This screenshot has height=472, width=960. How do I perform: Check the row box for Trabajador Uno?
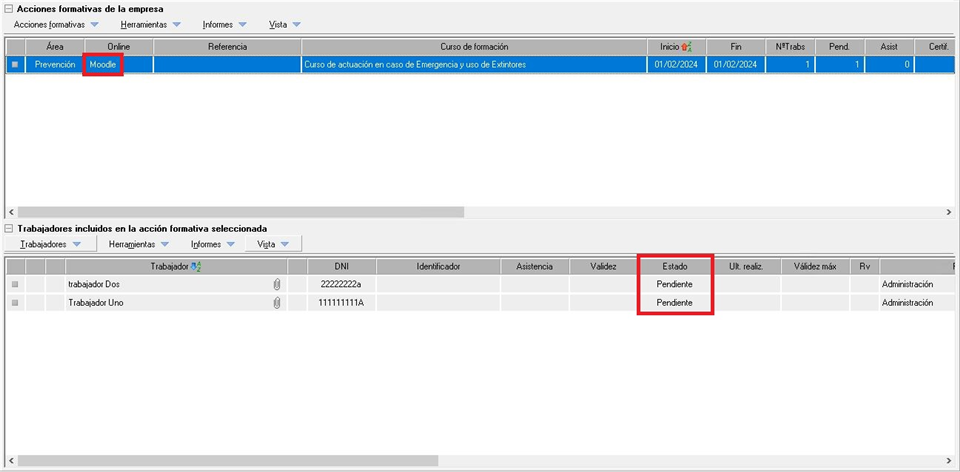15,303
